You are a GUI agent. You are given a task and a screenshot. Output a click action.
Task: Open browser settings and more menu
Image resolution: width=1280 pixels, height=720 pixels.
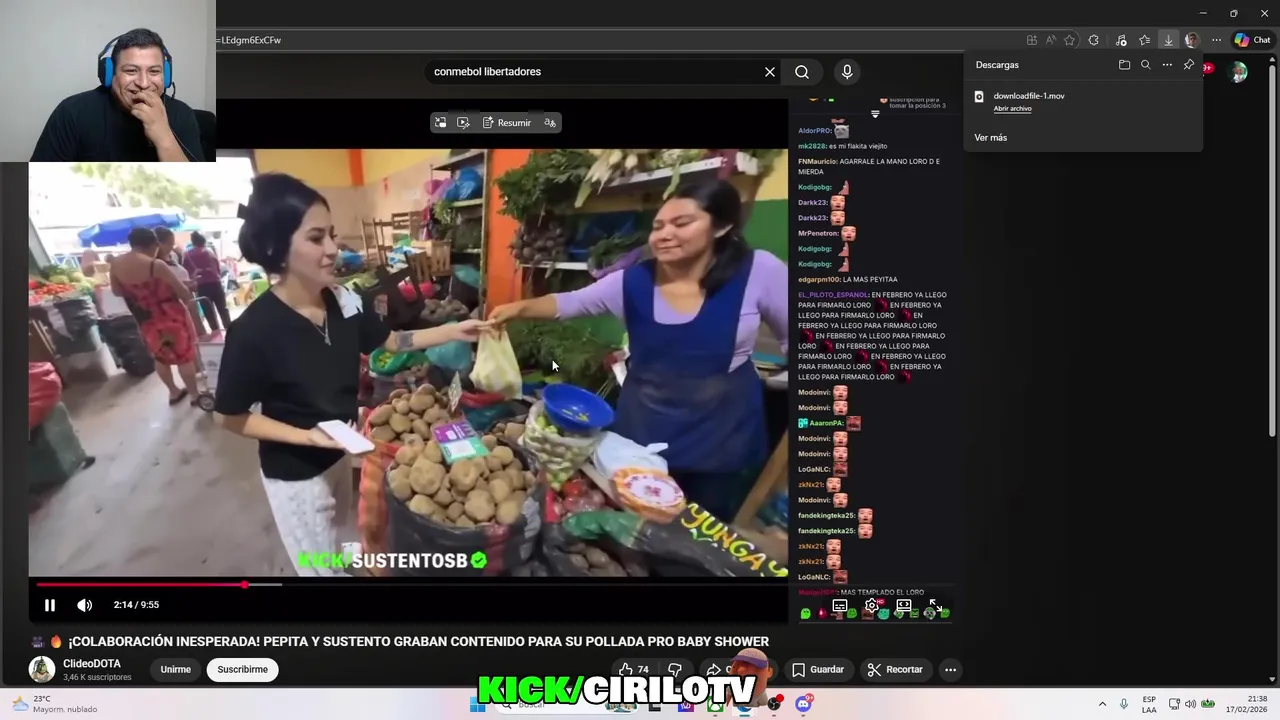coord(1216,40)
